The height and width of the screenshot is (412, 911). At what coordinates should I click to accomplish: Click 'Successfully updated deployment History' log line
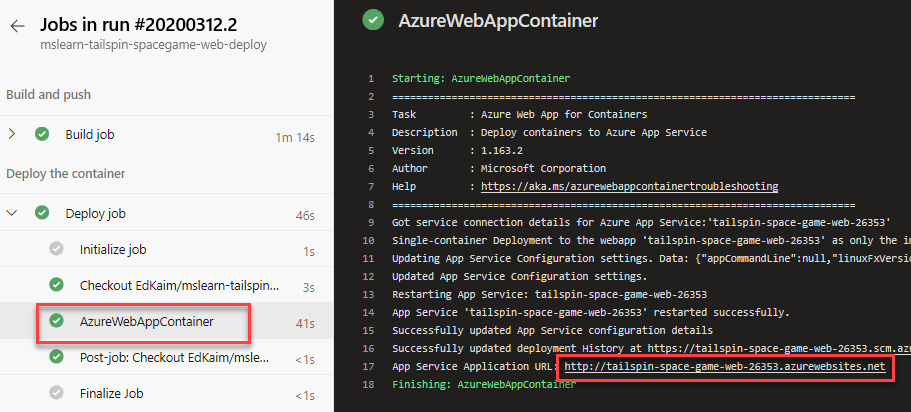pyautogui.click(x=651, y=349)
